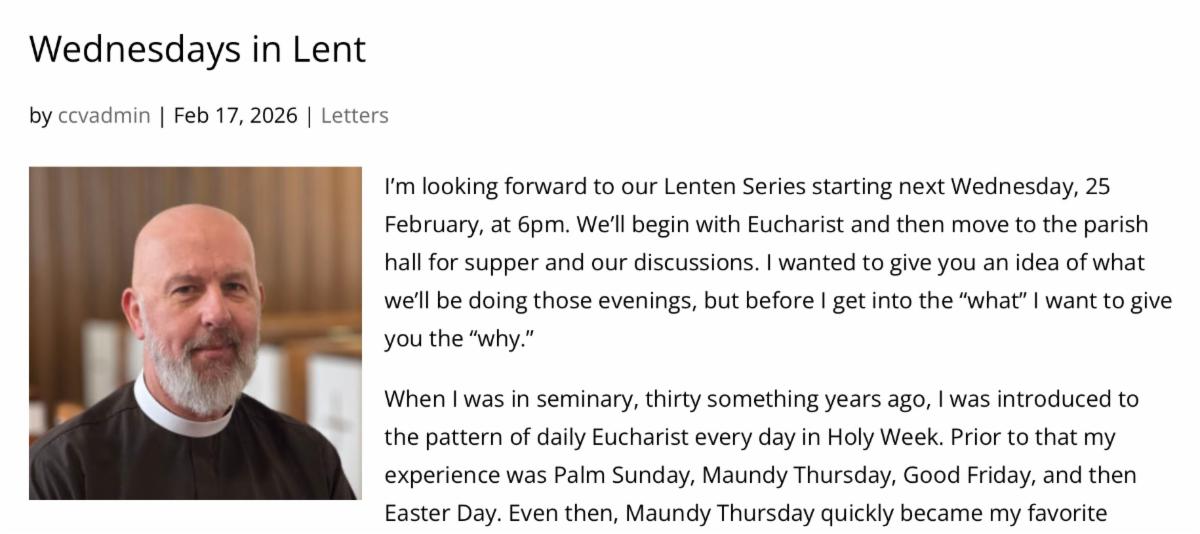
Task: Click the word "favorite" on the last line
Action: (x=1059, y=514)
